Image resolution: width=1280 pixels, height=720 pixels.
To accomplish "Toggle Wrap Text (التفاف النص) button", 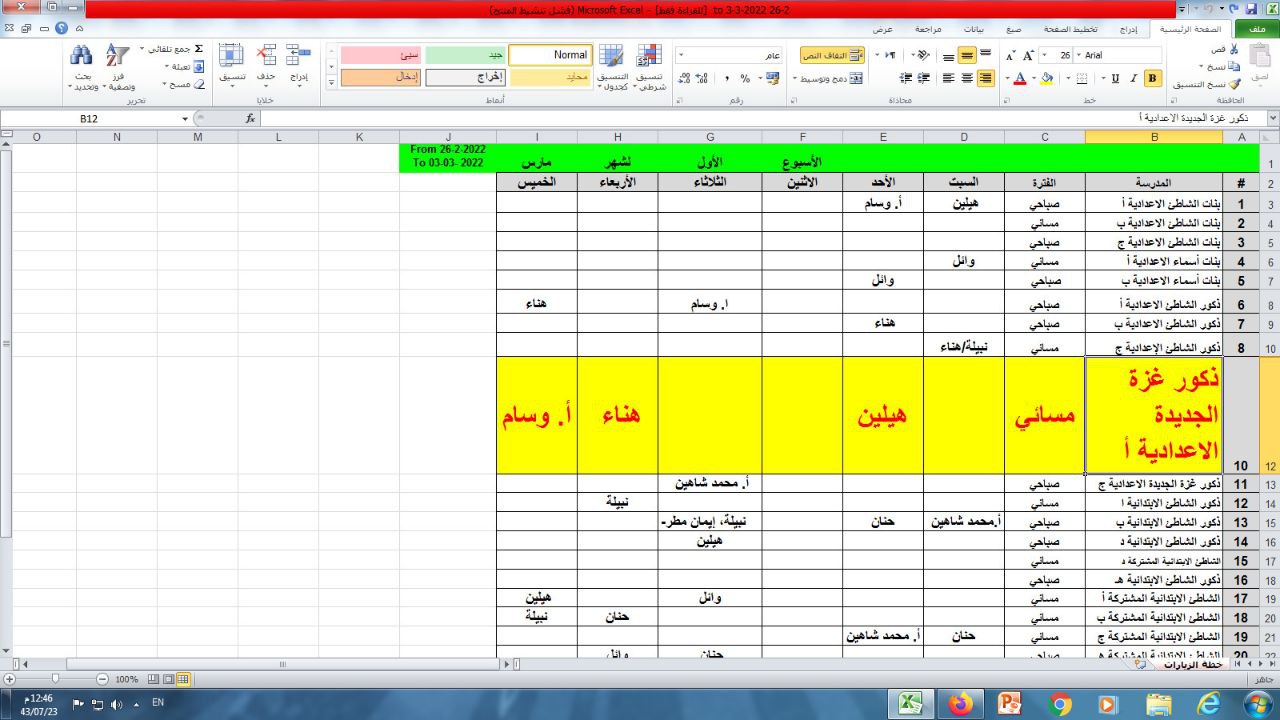I will pyautogui.click(x=832, y=55).
